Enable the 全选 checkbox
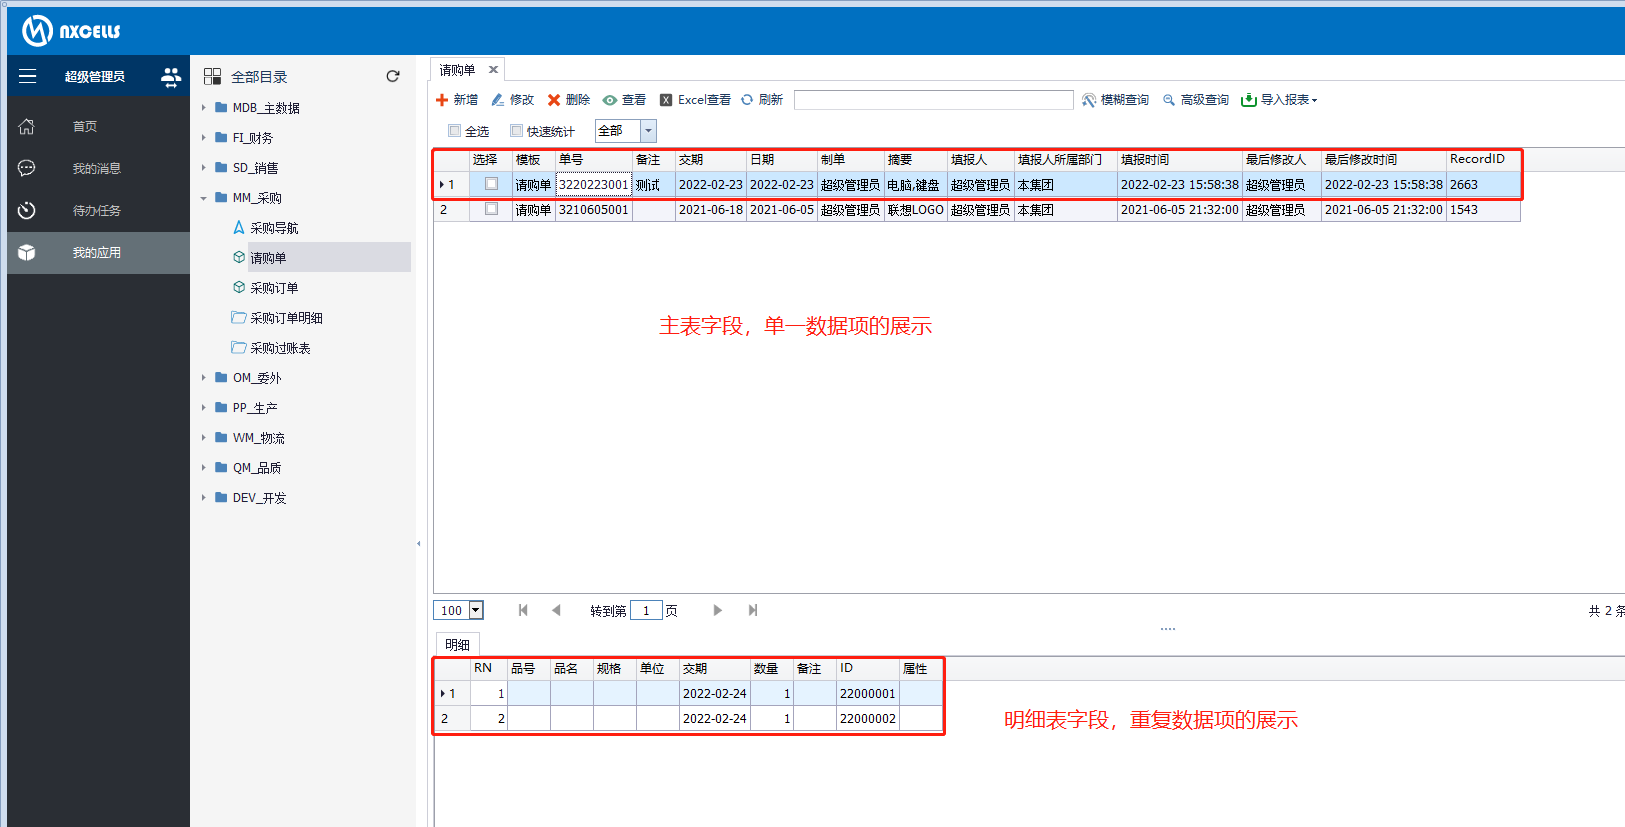This screenshot has width=1625, height=827. click(x=455, y=131)
